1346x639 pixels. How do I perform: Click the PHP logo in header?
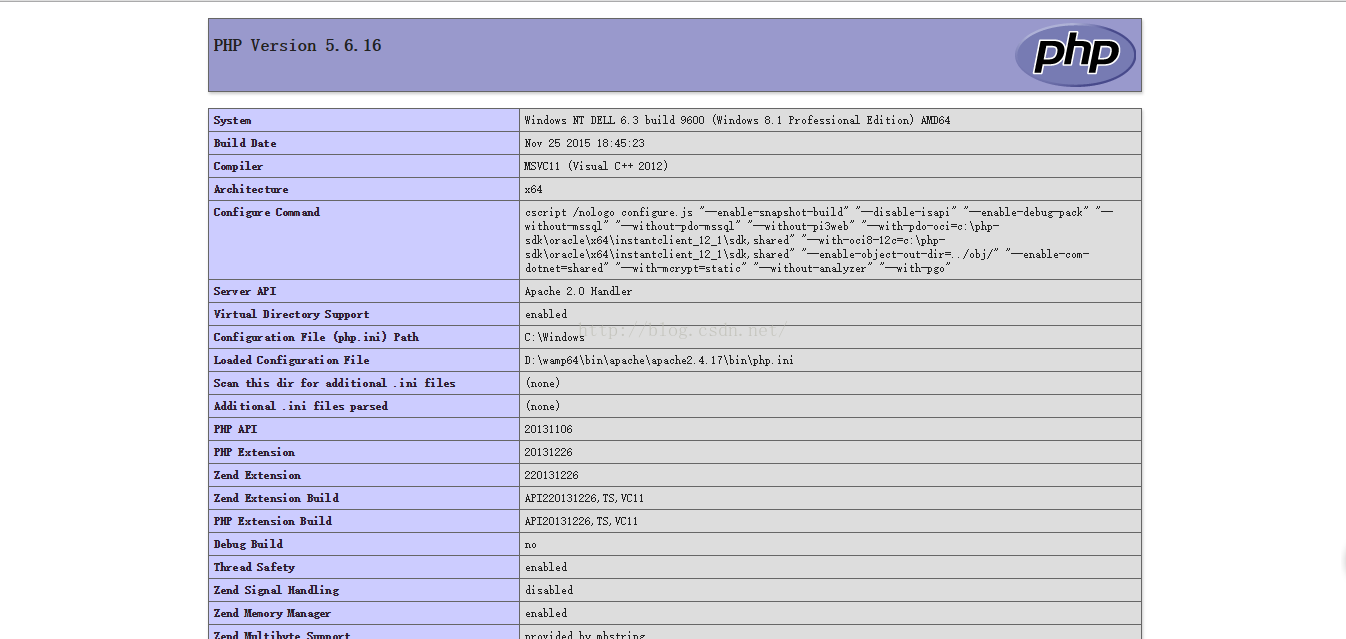point(1075,55)
